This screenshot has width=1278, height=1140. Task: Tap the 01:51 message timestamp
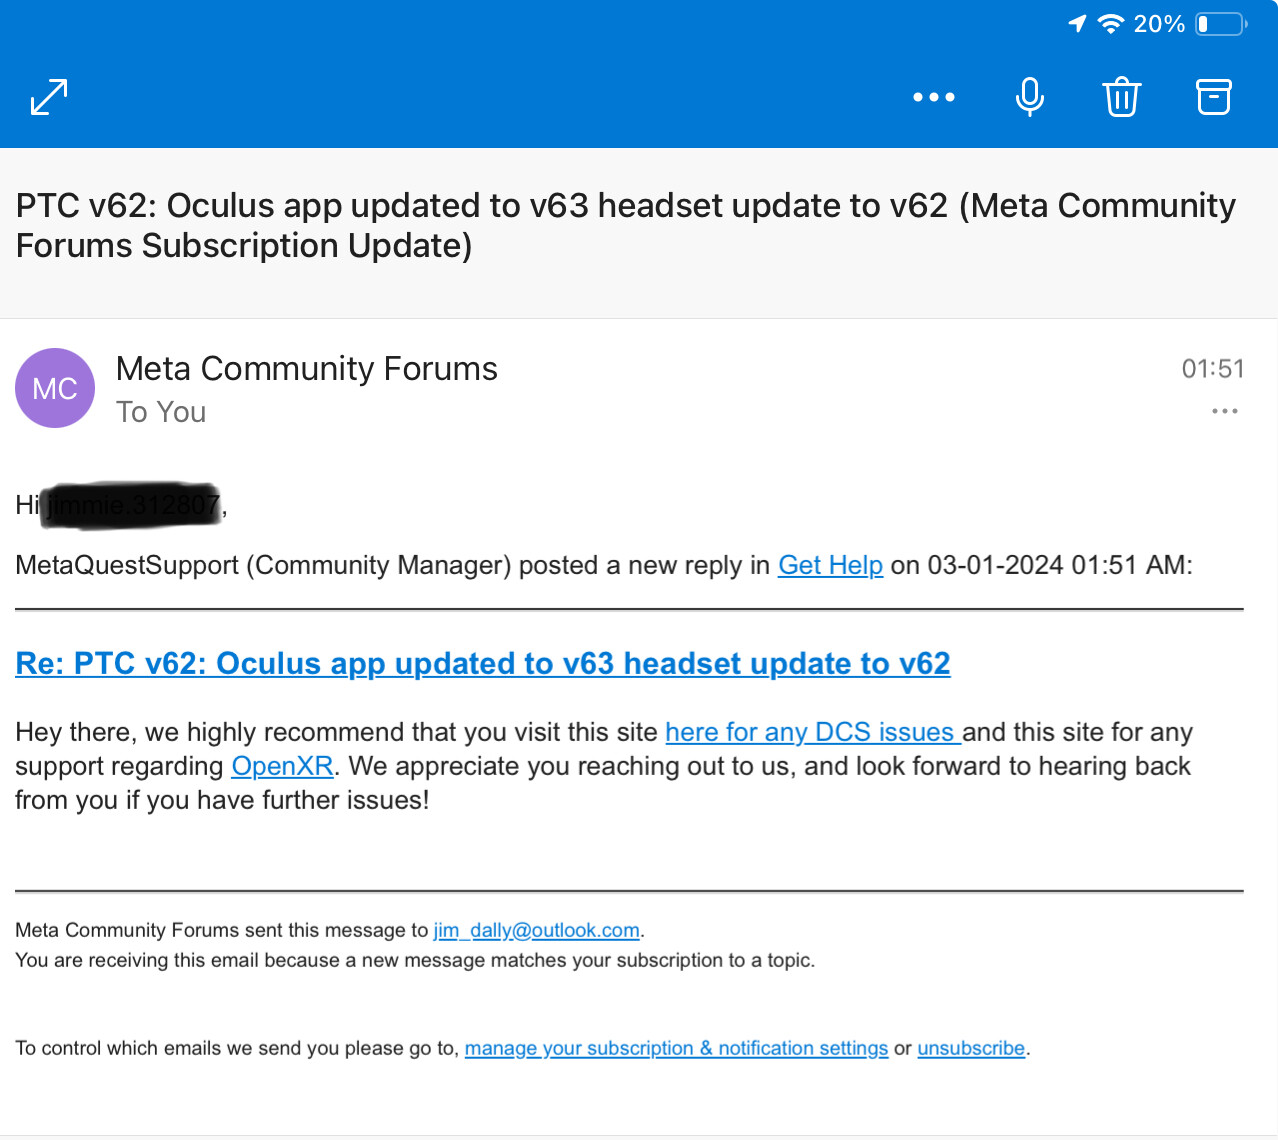[1213, 369]
